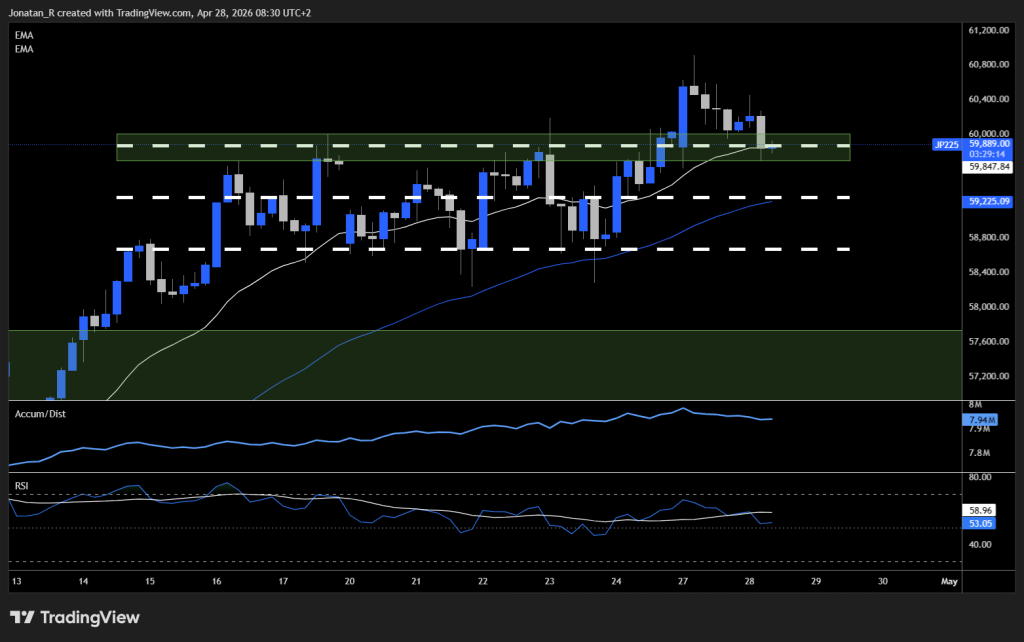Click the 27 date label on time axis
Viewport: 1024px width, 642px height.
[683, 581]
